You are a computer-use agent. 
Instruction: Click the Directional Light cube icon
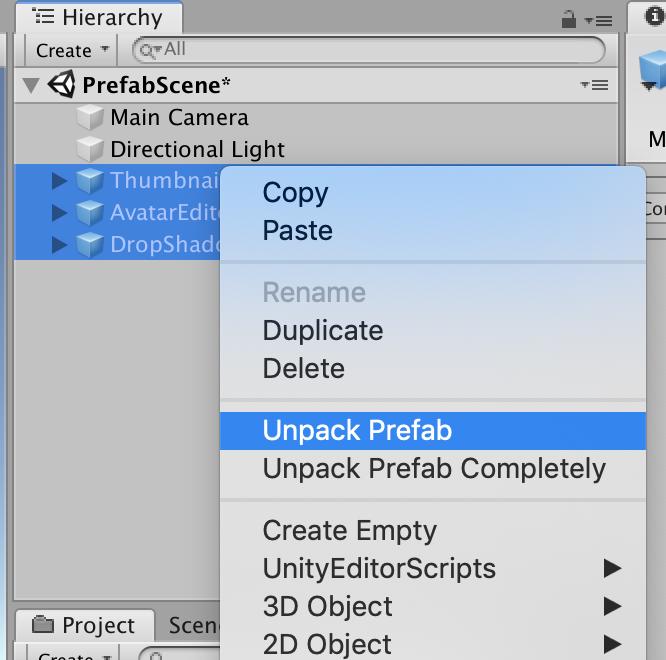(91, 150)
